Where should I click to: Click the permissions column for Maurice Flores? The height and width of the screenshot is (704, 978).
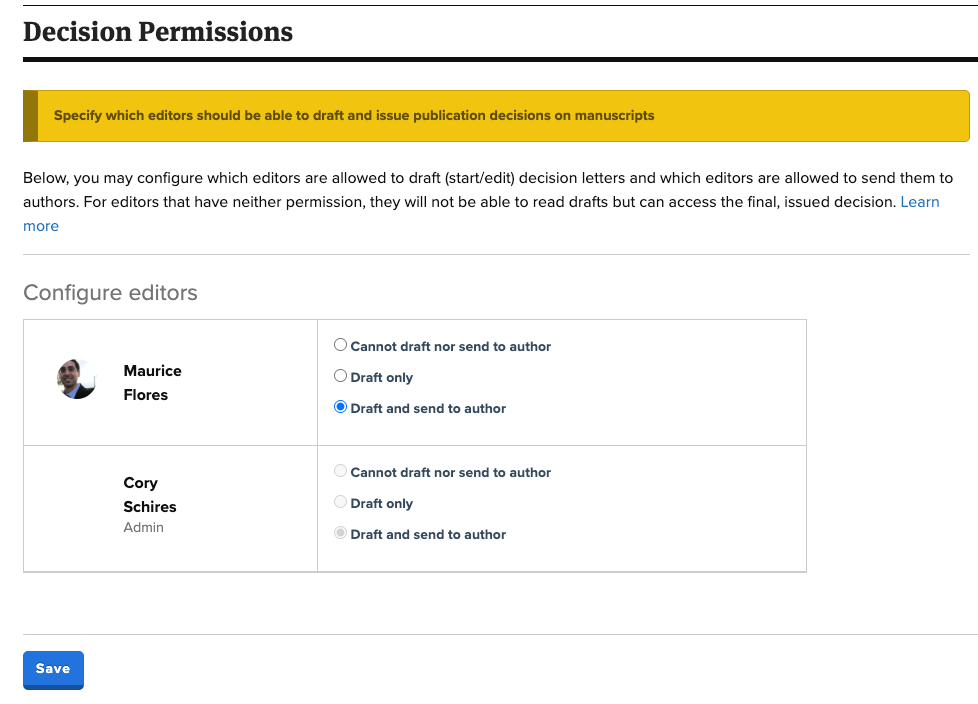coord(560,382)
